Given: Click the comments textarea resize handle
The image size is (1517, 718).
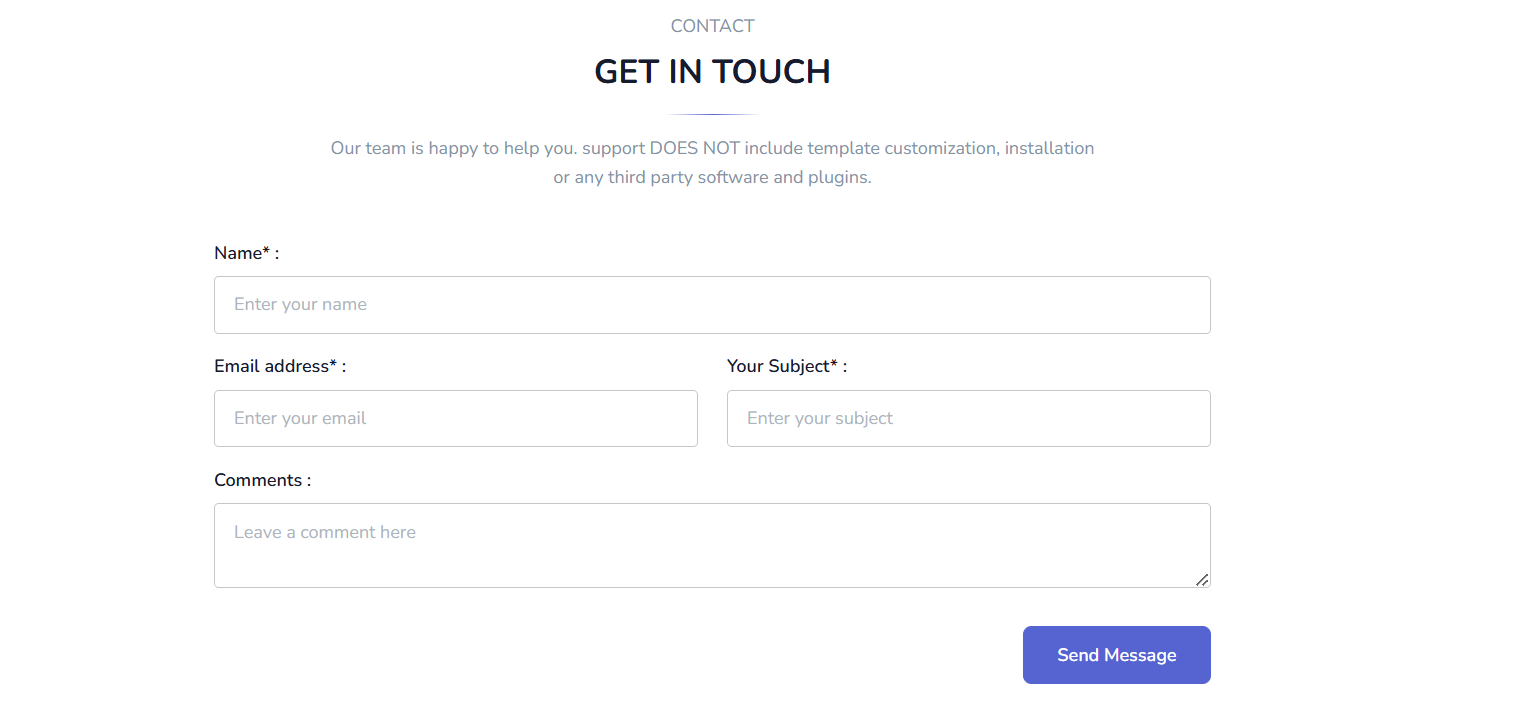Looking at the screenshot, I should [x=1202, y=579].
